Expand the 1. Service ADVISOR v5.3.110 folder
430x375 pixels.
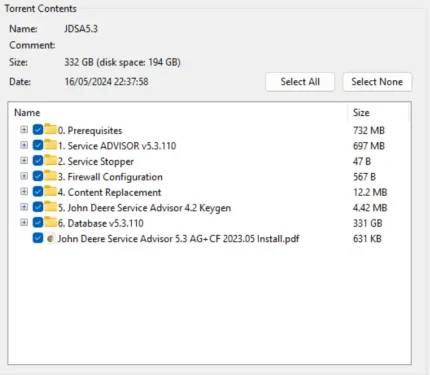tap(24, 145)
